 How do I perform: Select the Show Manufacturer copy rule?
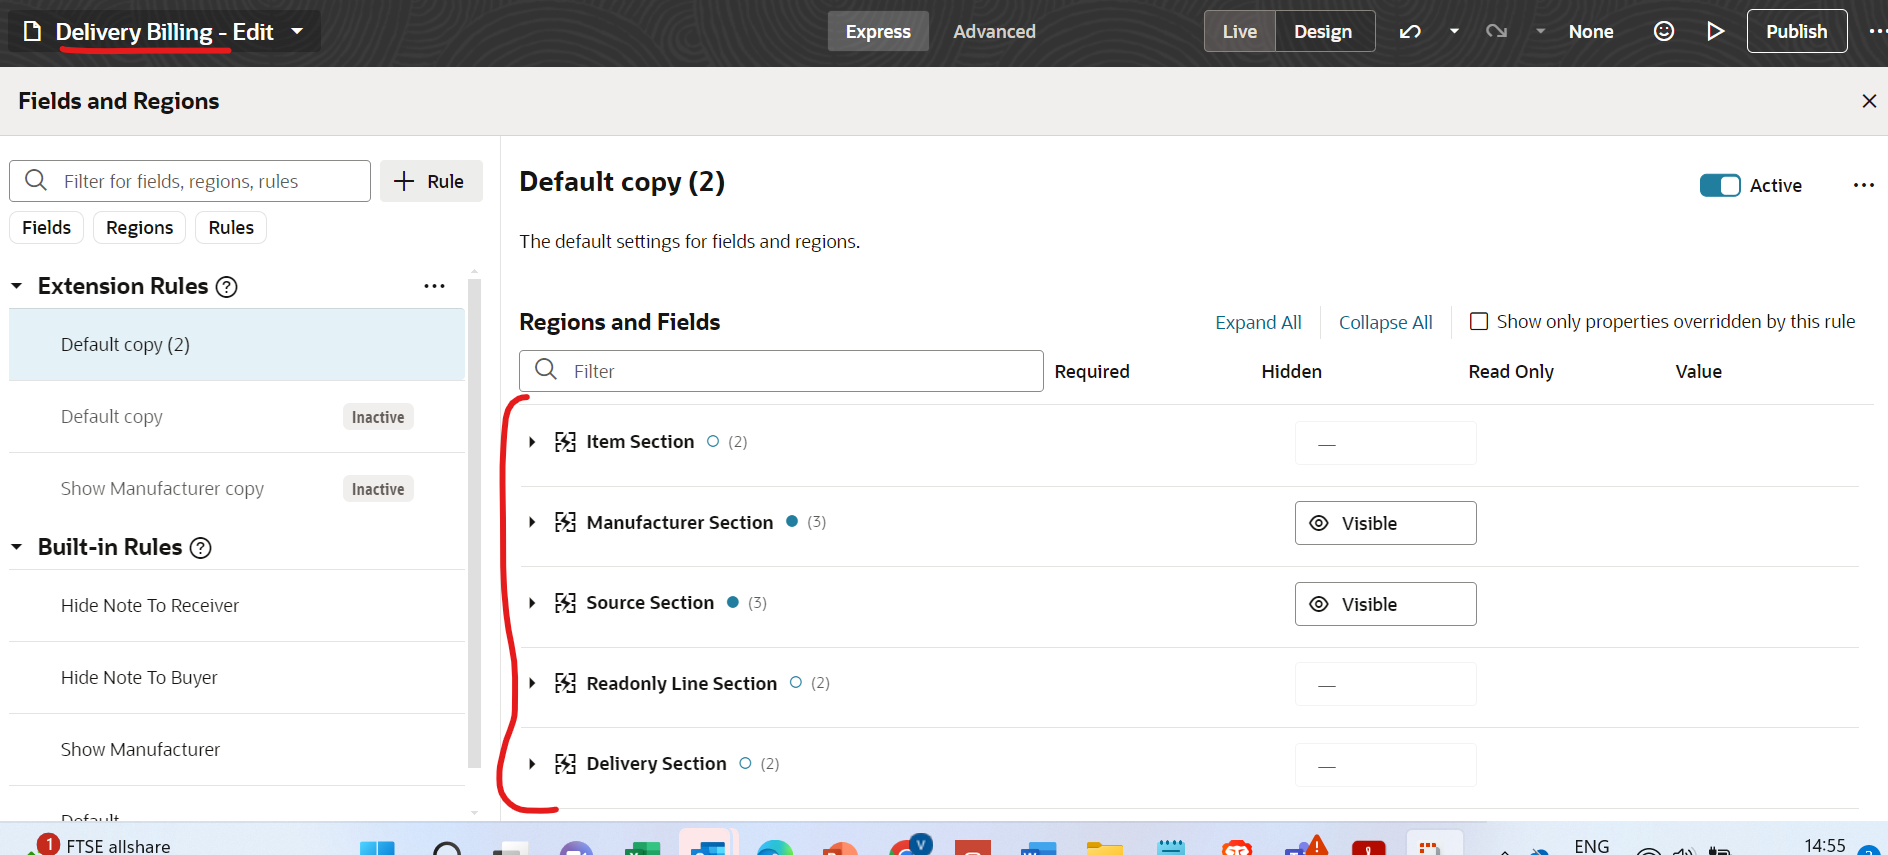[x=237, y=488]
